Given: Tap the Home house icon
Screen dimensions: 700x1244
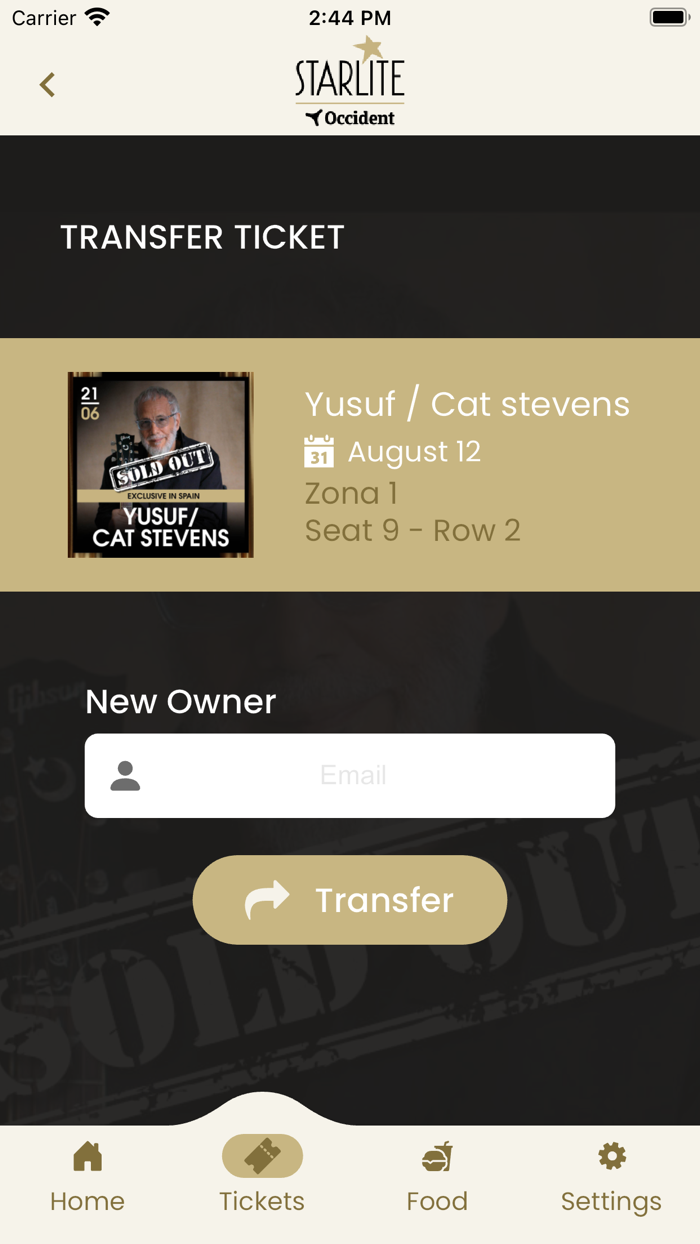Looking at the screenshot, I should [88, 1156].
